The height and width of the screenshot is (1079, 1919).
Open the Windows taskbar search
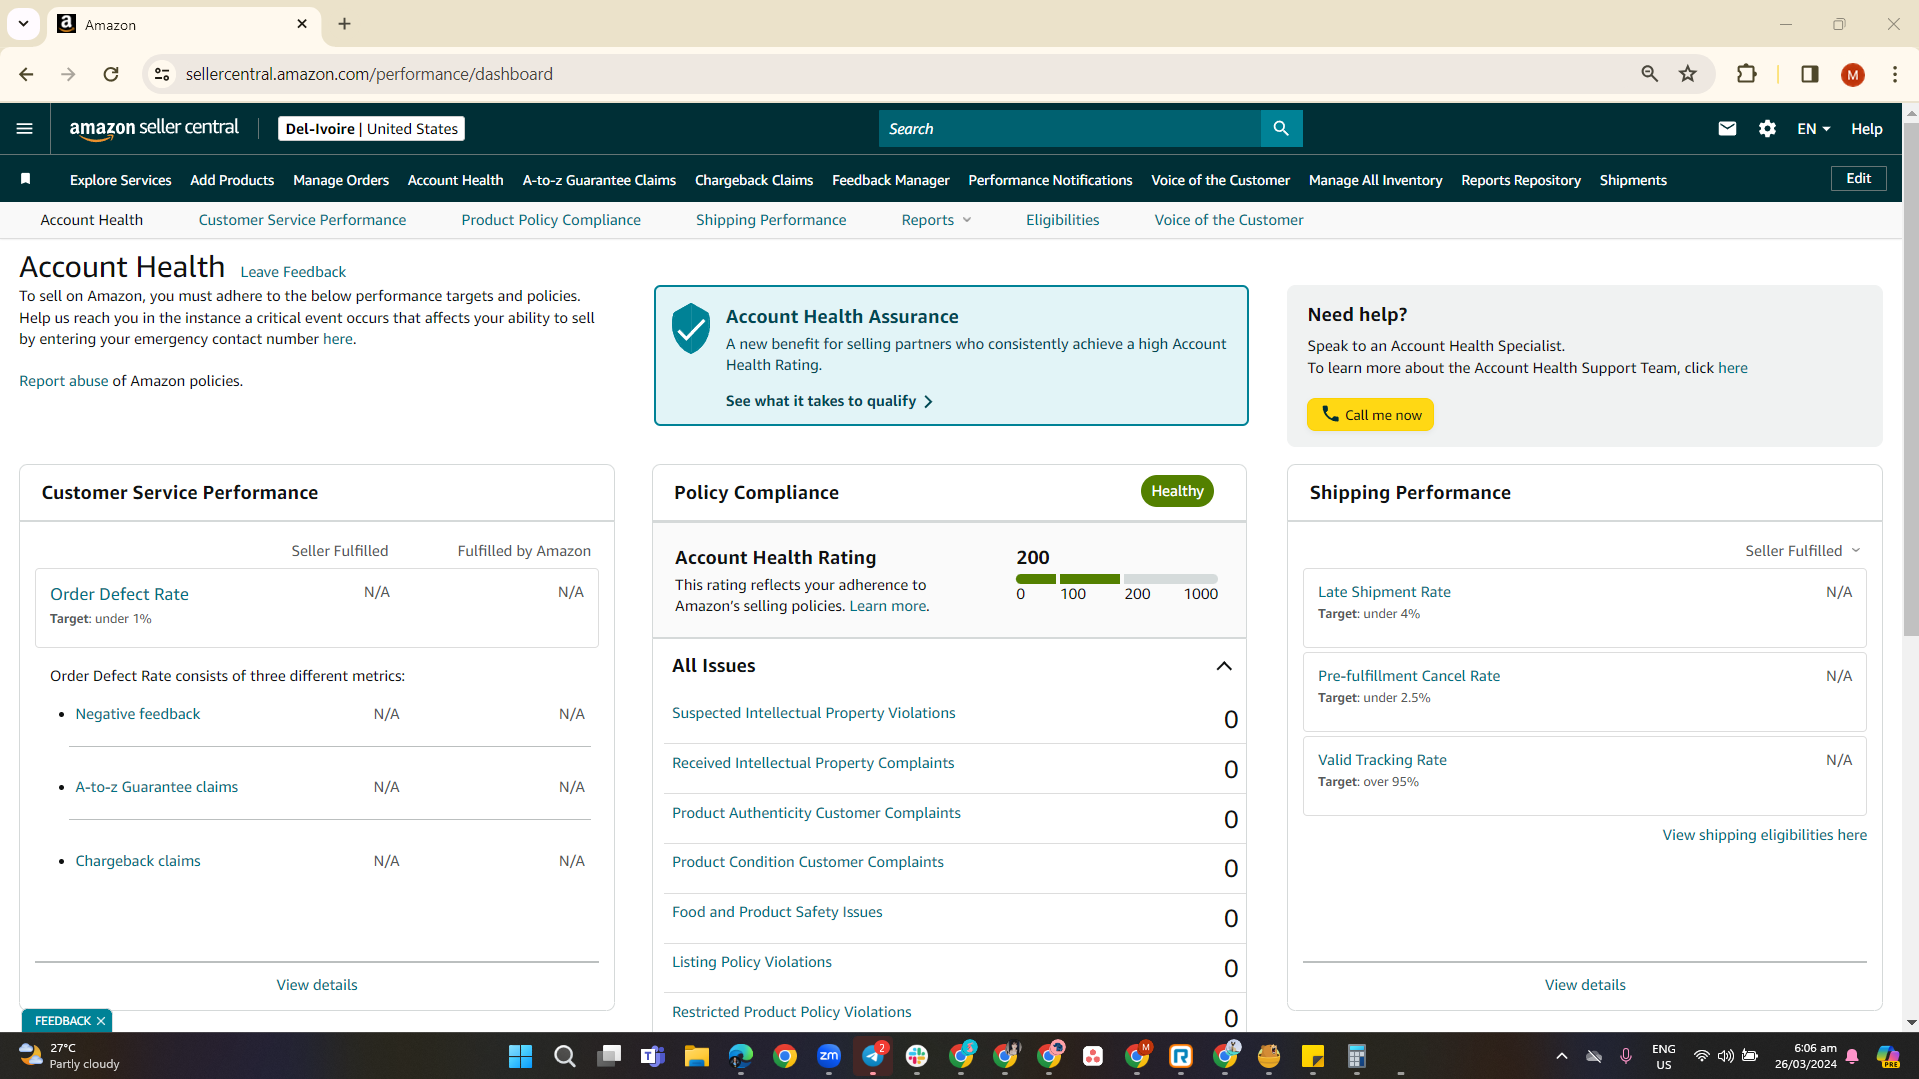tap(565, 1056)
